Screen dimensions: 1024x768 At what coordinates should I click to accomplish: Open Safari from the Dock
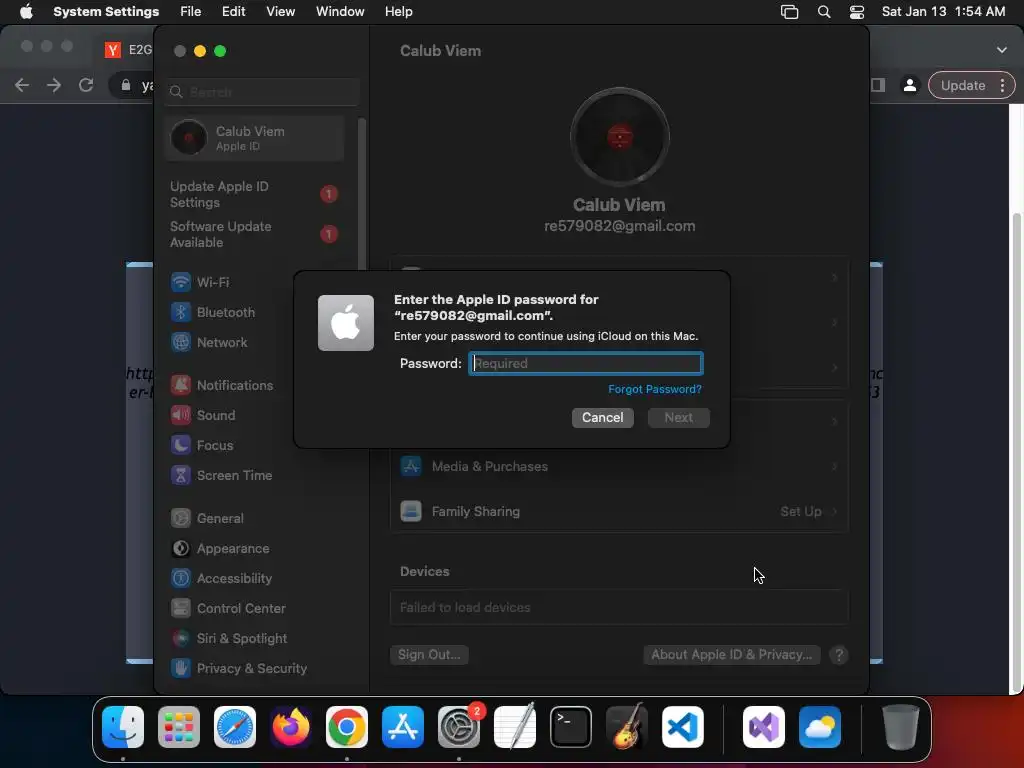(235, 727)
